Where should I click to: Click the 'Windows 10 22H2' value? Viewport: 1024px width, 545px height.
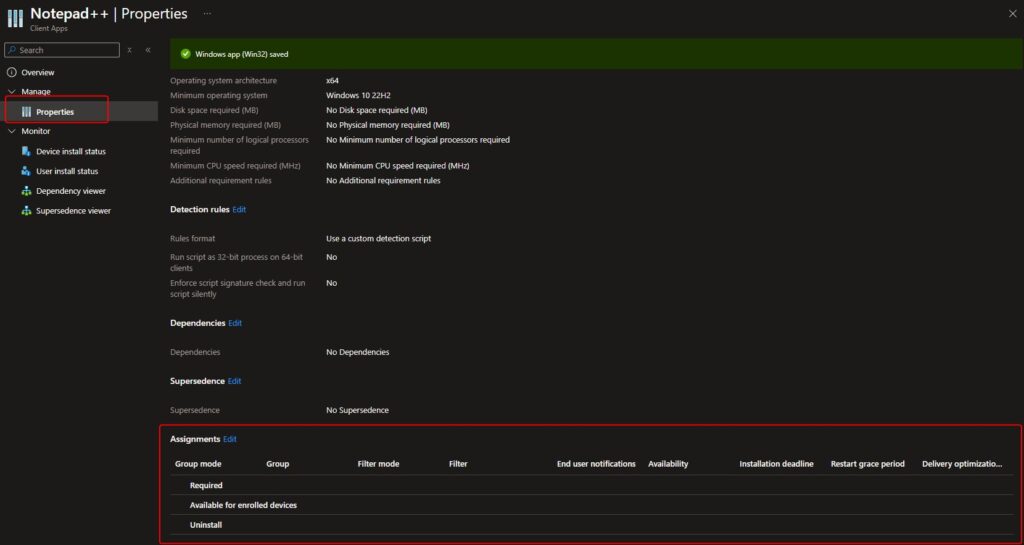pyautogui.click(x=358, y=96)
